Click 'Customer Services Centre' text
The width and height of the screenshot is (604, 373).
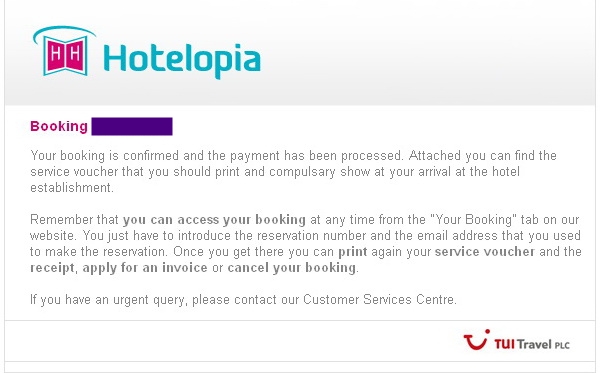[x=379, y=299]
